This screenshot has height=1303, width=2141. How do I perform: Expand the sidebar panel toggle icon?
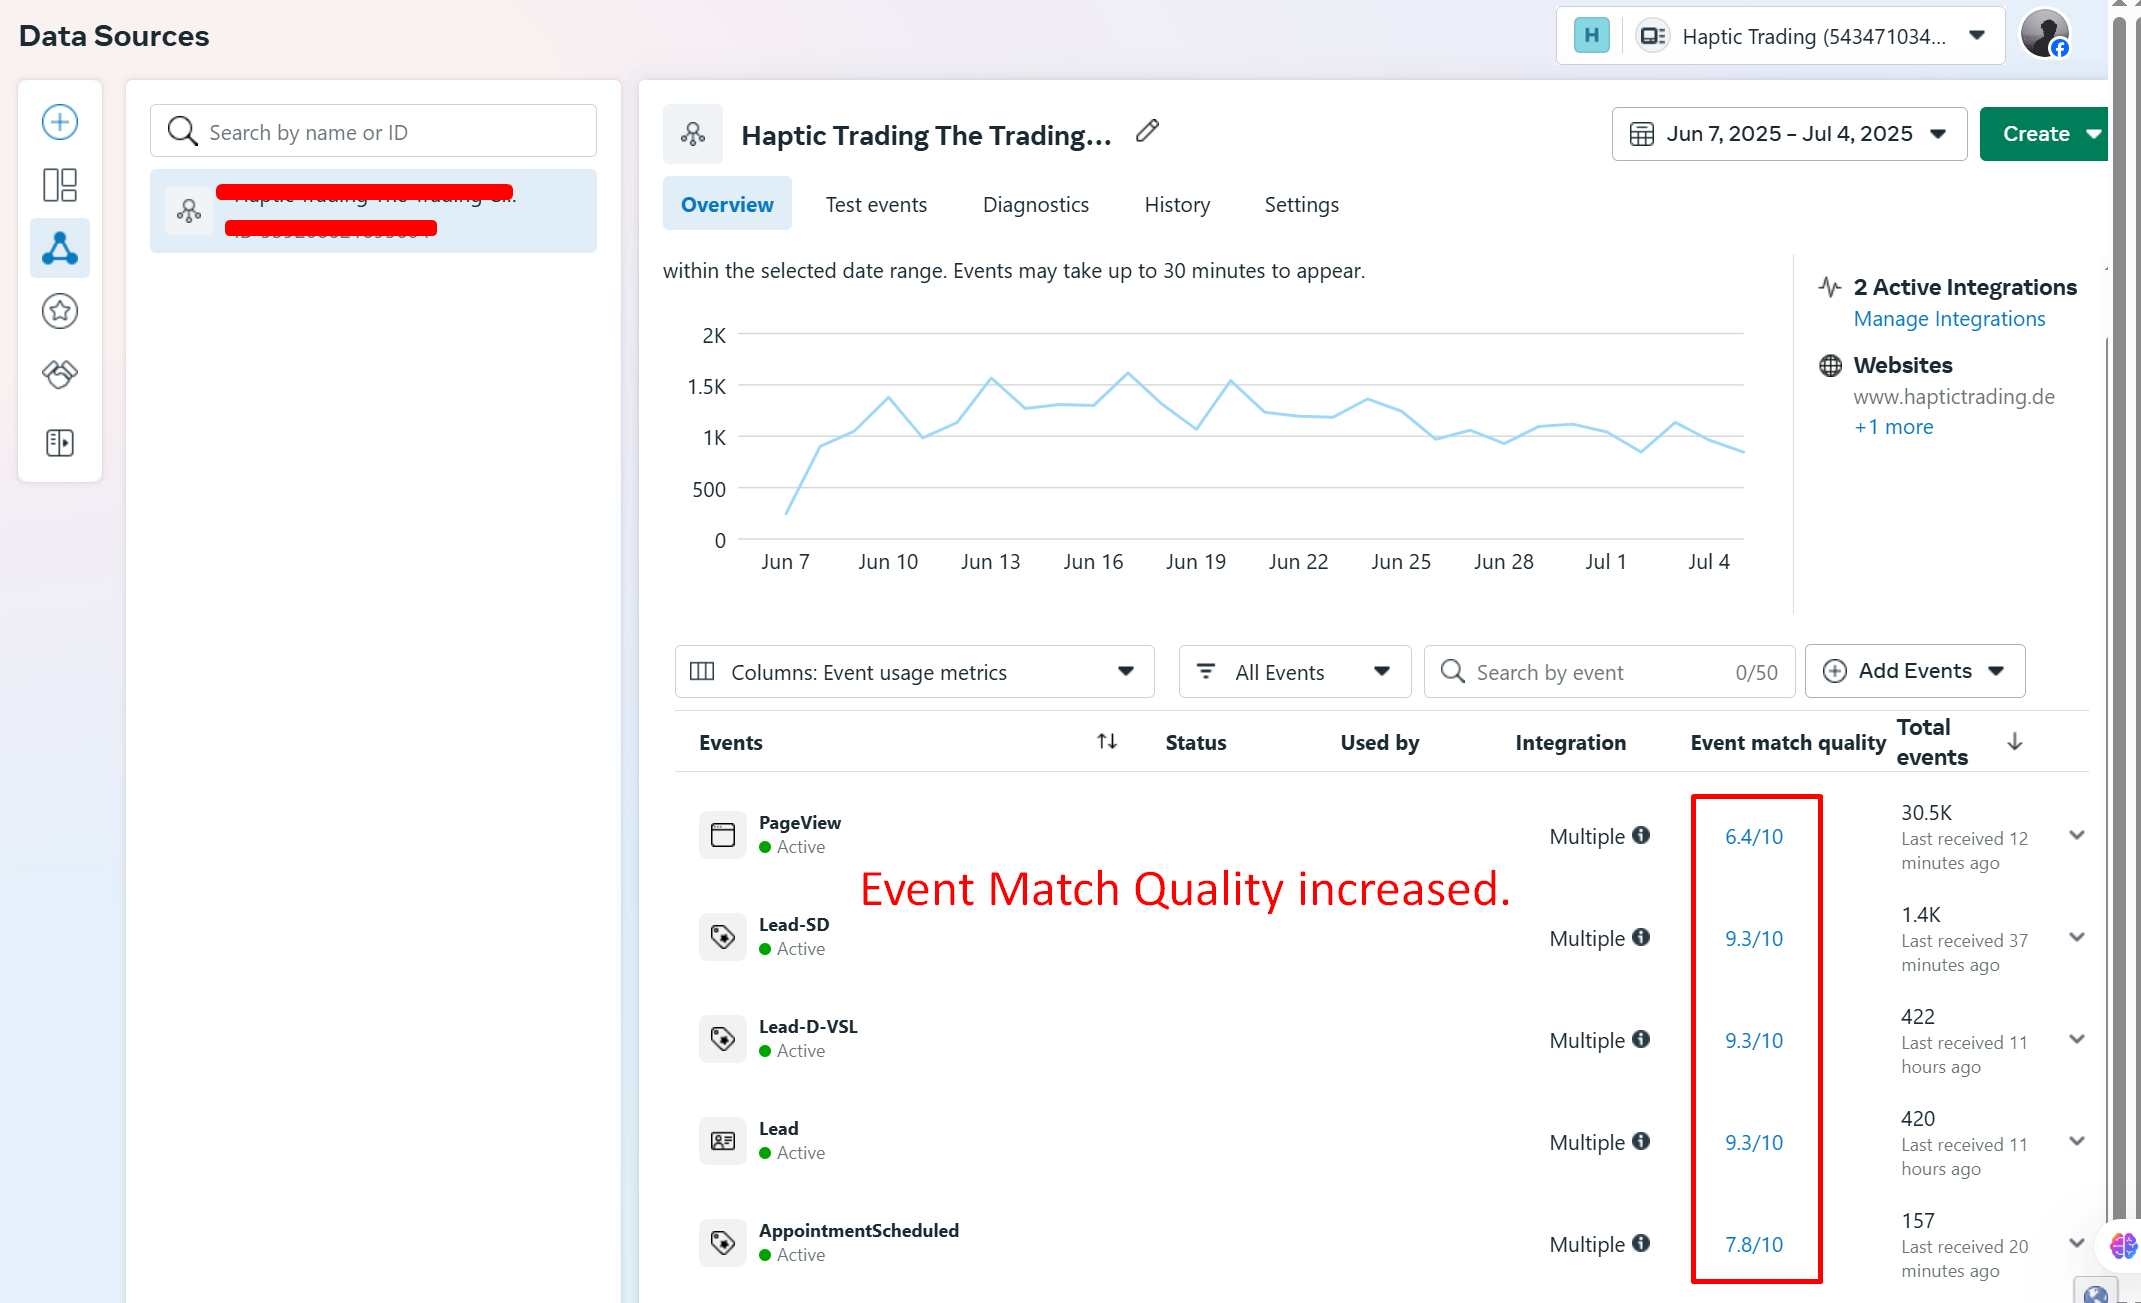pos(60,442)
